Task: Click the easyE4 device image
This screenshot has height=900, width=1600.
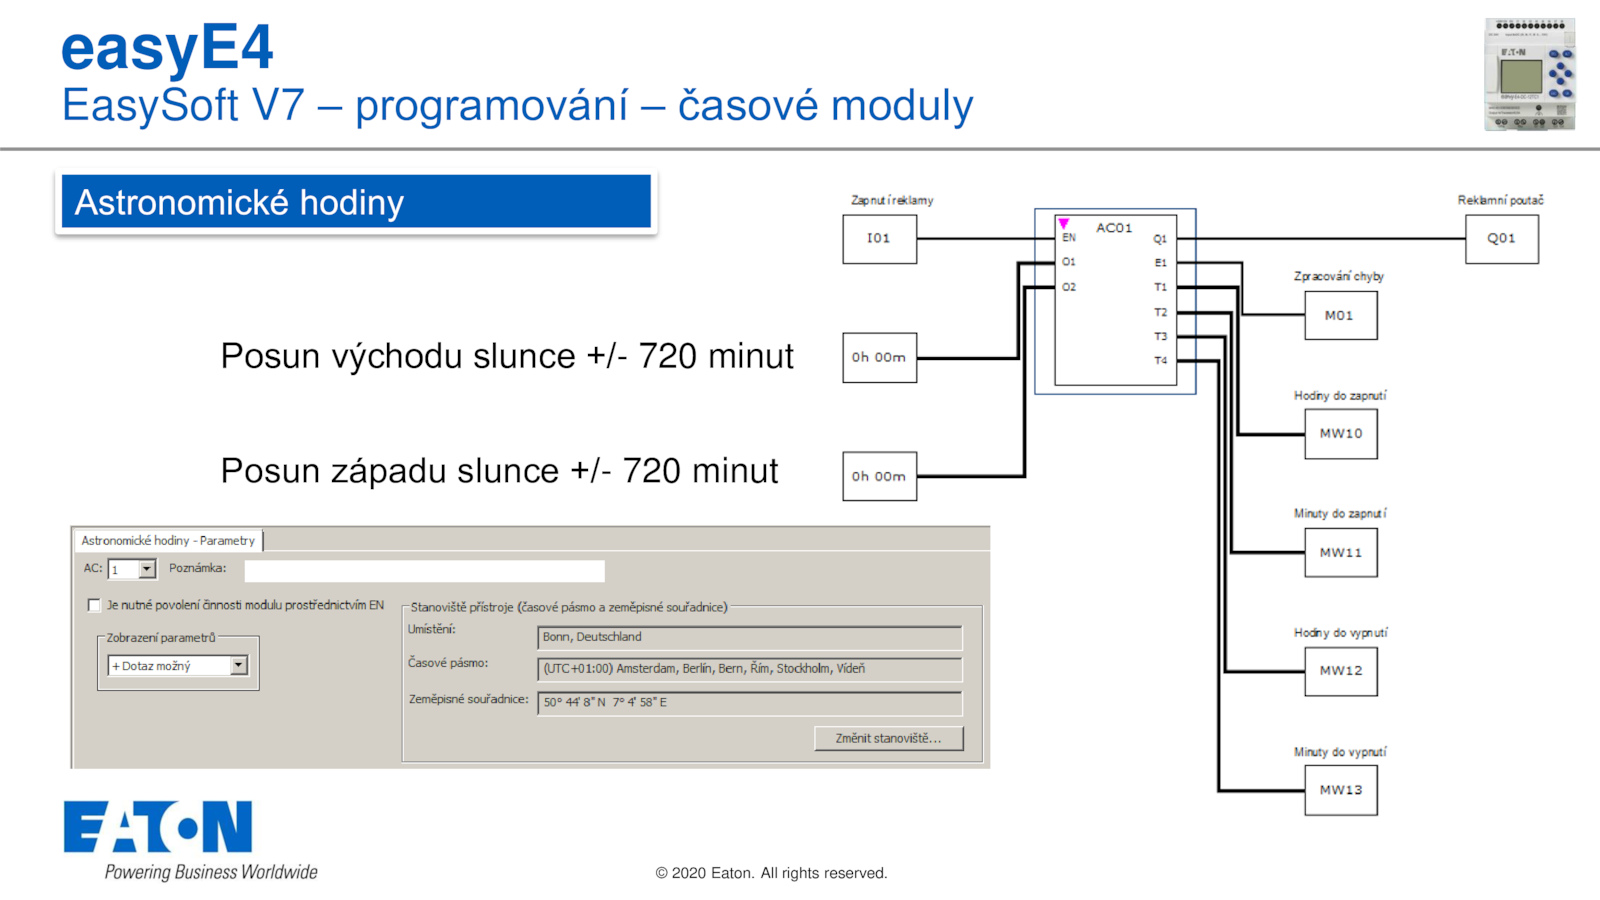Action: (x=1530, y=74)
